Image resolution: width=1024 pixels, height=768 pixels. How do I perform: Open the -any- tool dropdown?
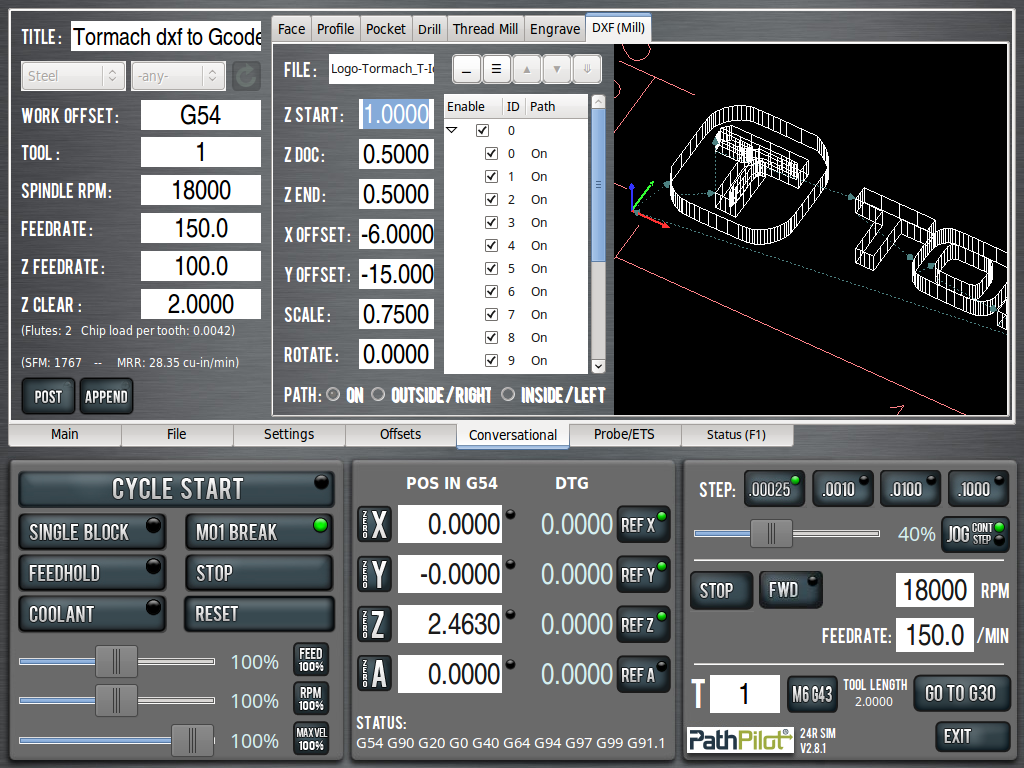coord(178,75)
